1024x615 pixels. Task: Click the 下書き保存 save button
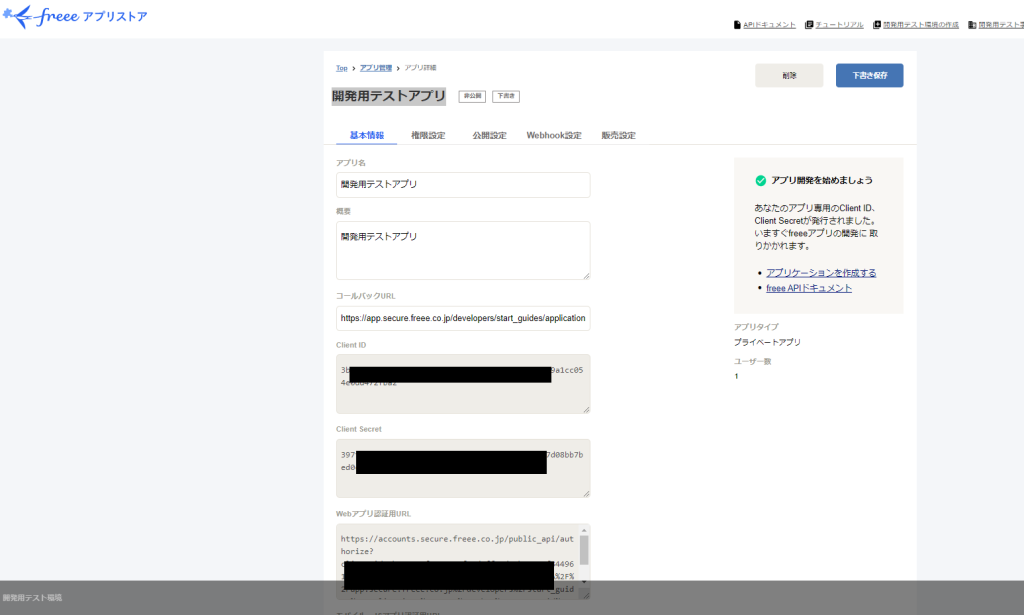(869, 75)
